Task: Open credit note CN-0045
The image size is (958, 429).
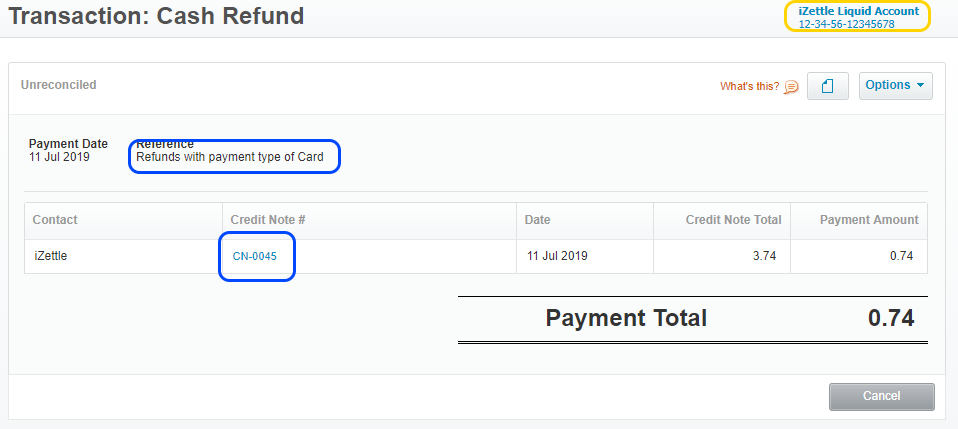Action: click(x=255, y=256)
